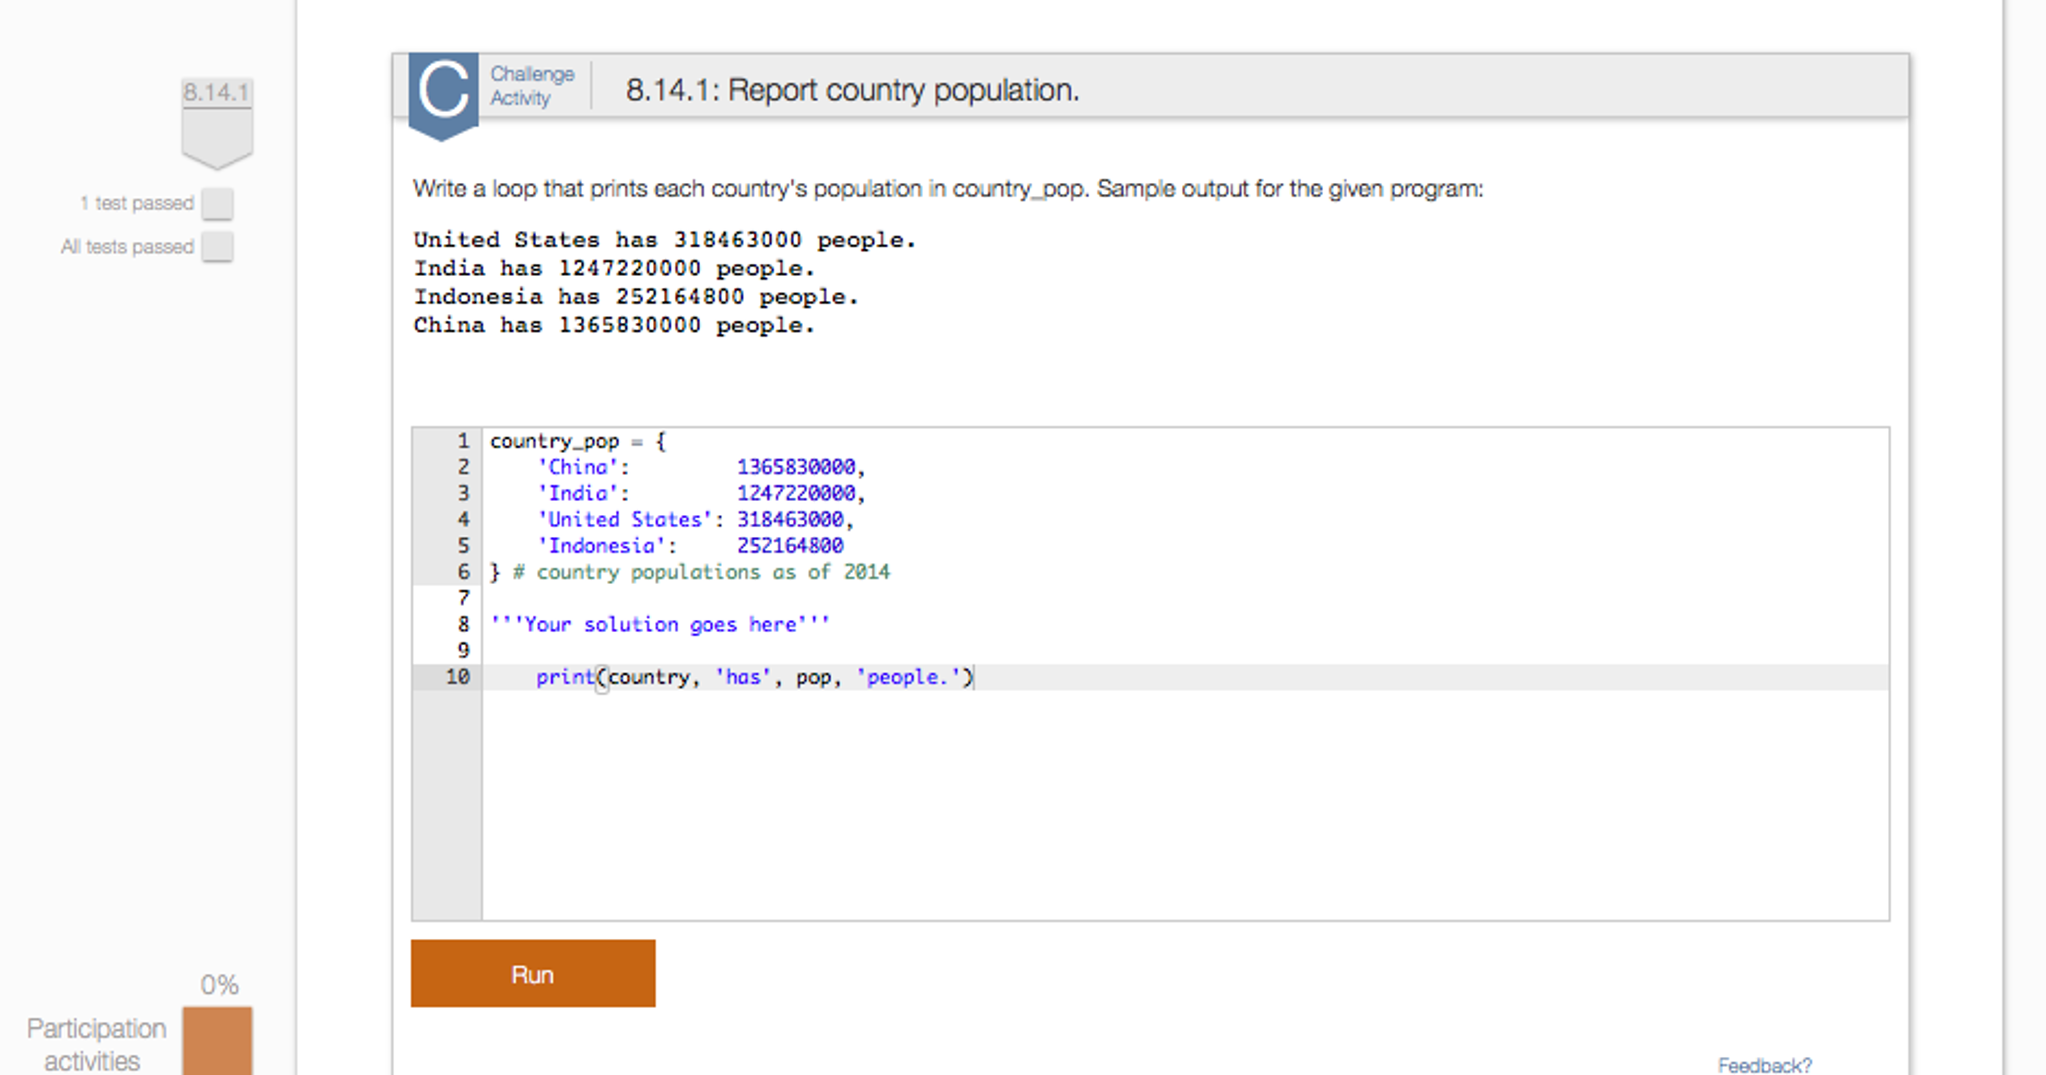Select the 8.14.1 bookmark ribbon
Viewport: 2046px width, 1075px height.
click(x=216, y=117)
